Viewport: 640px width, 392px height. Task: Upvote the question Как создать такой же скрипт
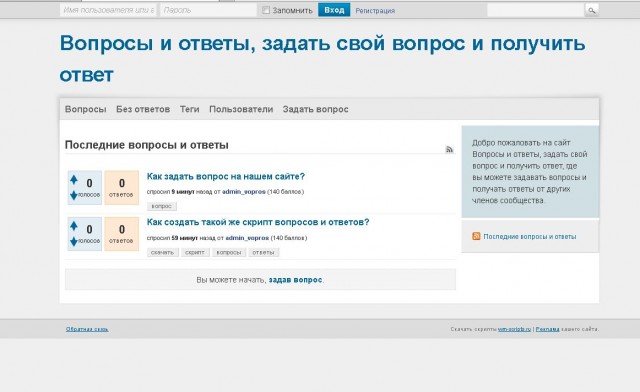74,225
